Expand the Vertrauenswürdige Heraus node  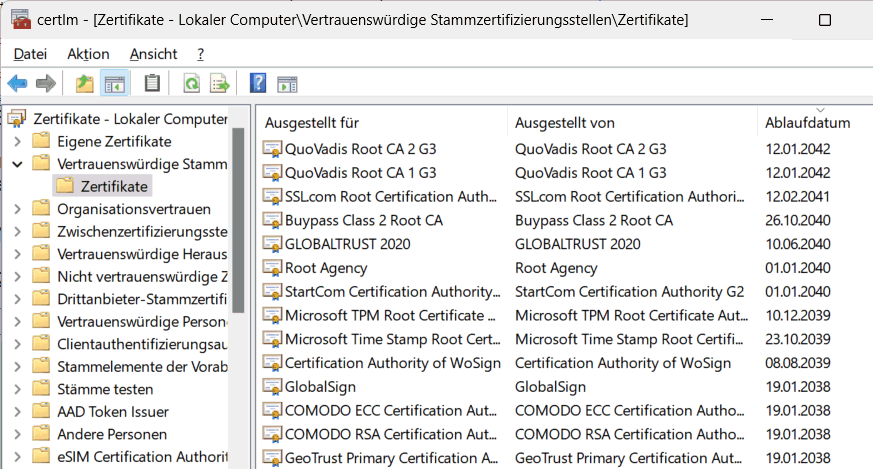pos(17,254)
